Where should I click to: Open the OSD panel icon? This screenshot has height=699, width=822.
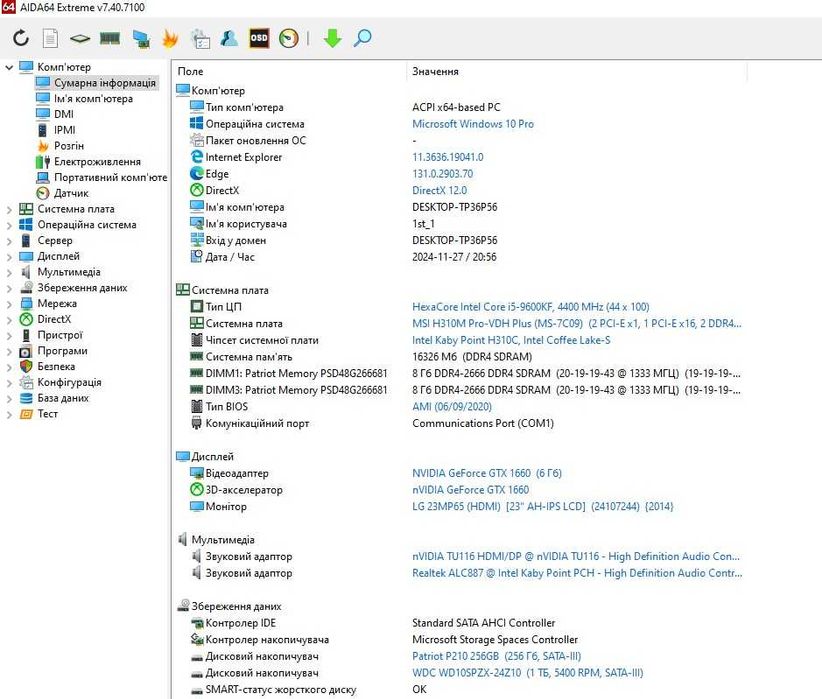[259, 38]
